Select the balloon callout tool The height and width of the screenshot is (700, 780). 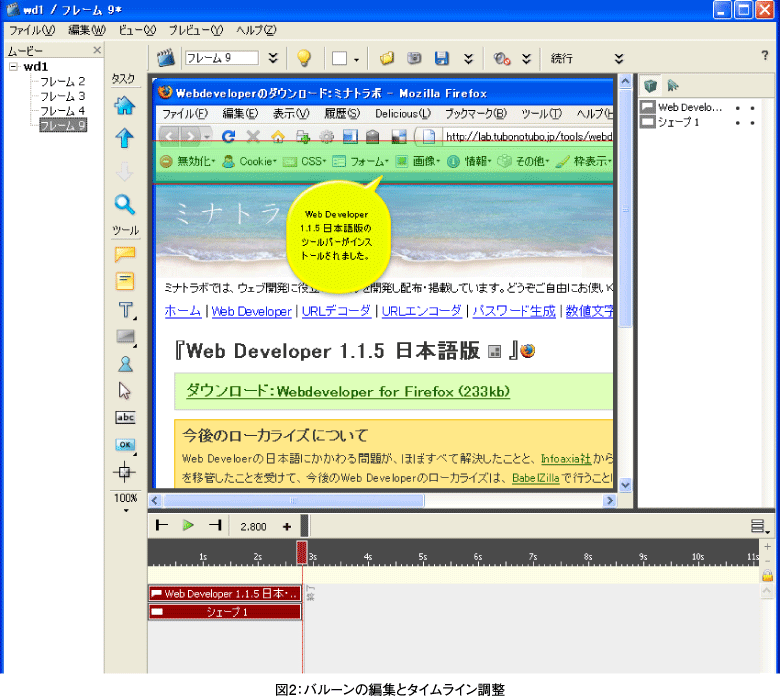pos(125,254)
